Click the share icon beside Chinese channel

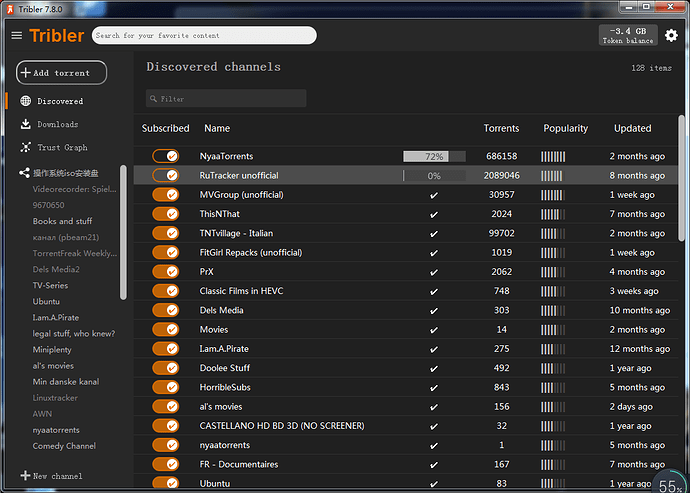tap(24, 173)
